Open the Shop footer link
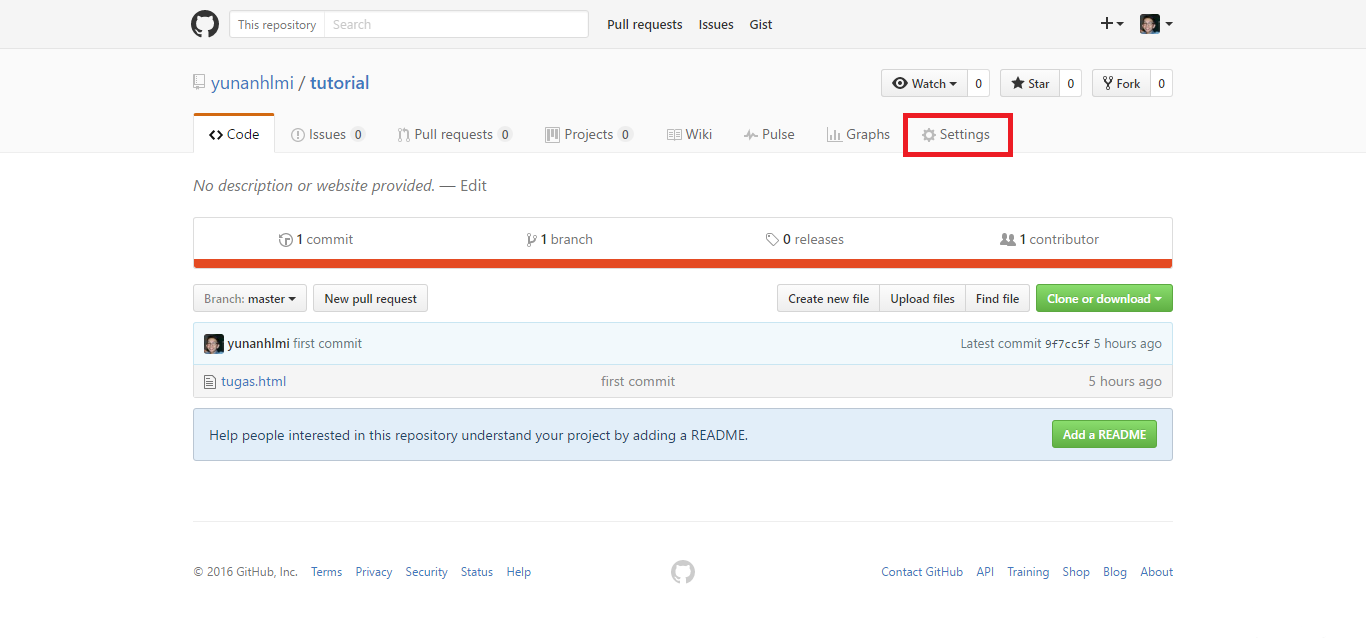This screenshot has height=638, width=1366. pyautogui.click(x=1076, y=572)
